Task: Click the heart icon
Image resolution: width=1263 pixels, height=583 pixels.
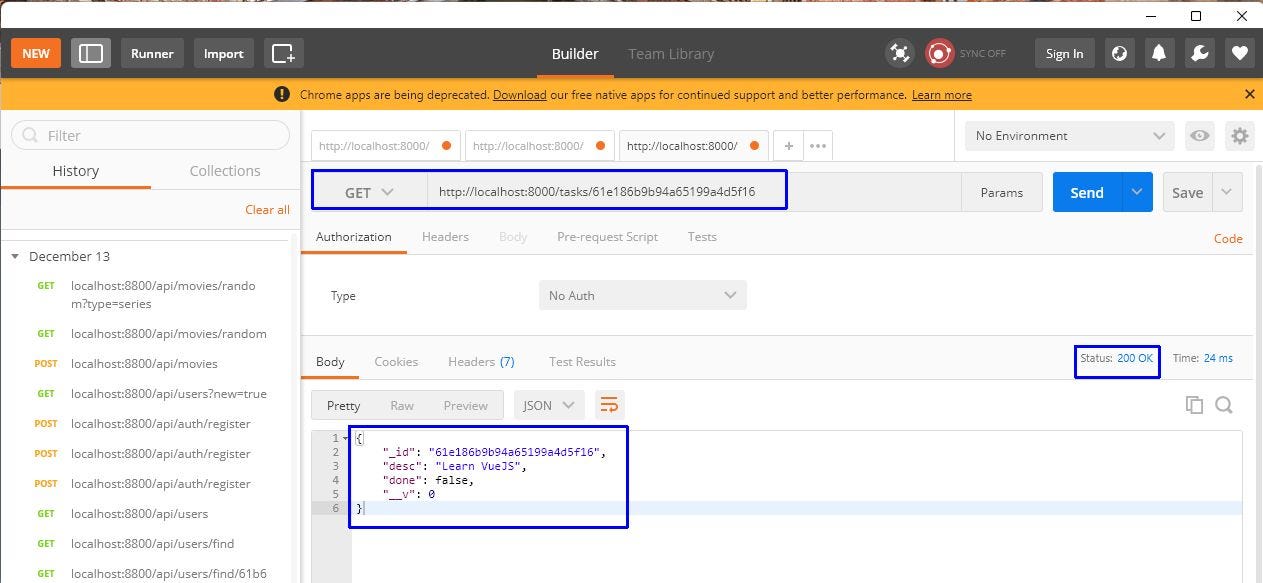Action: 1240,54
